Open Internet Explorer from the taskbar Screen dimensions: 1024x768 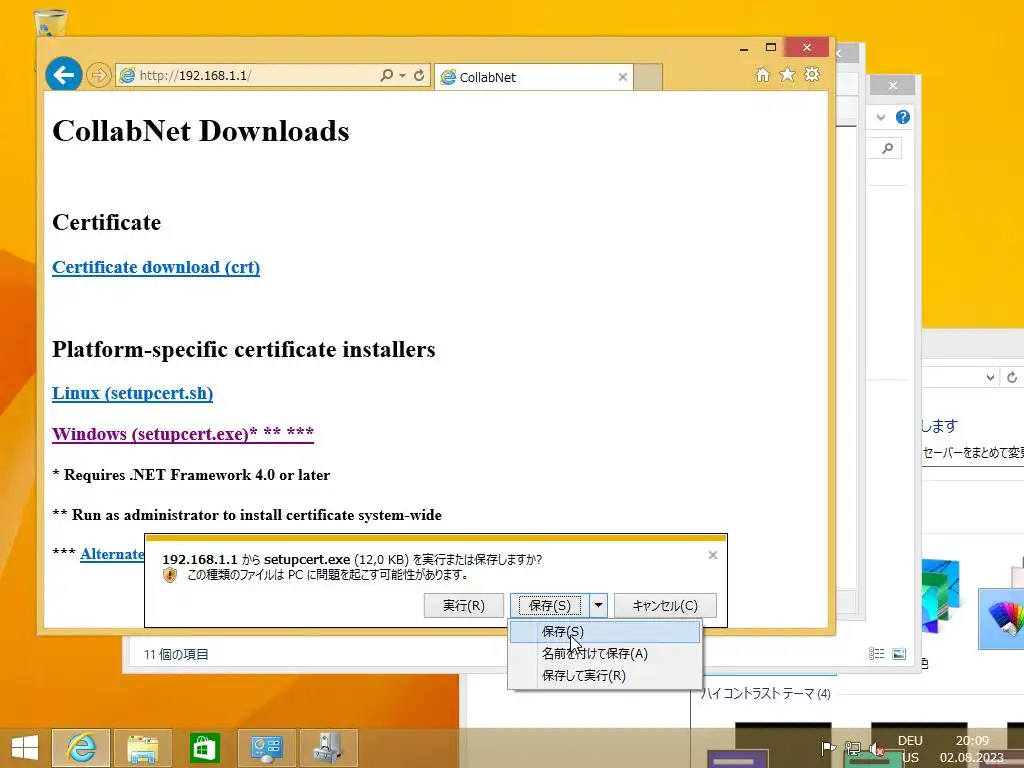(x=81, y=748)
